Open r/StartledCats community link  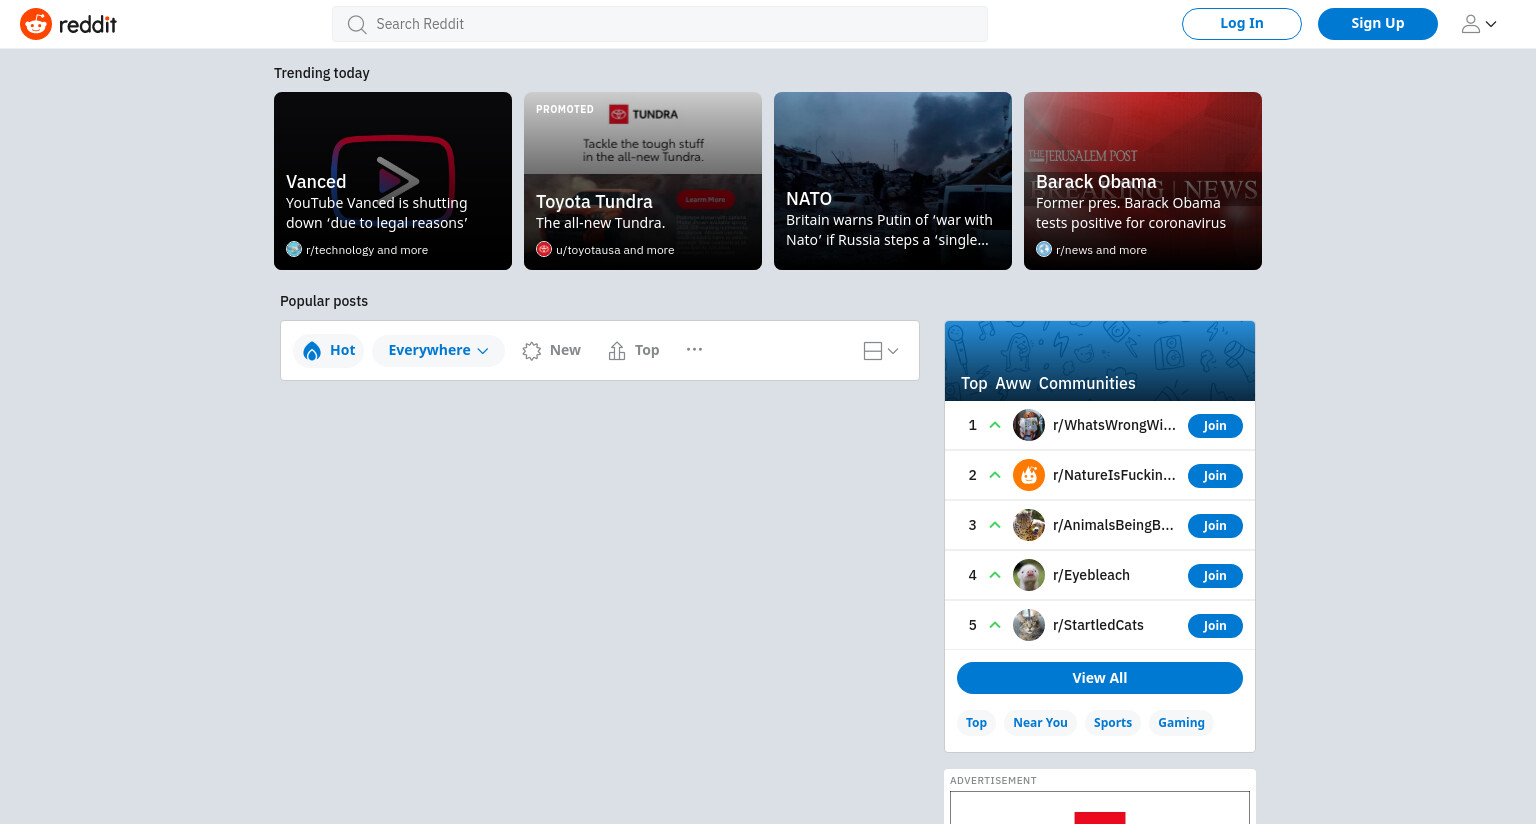1098,625
